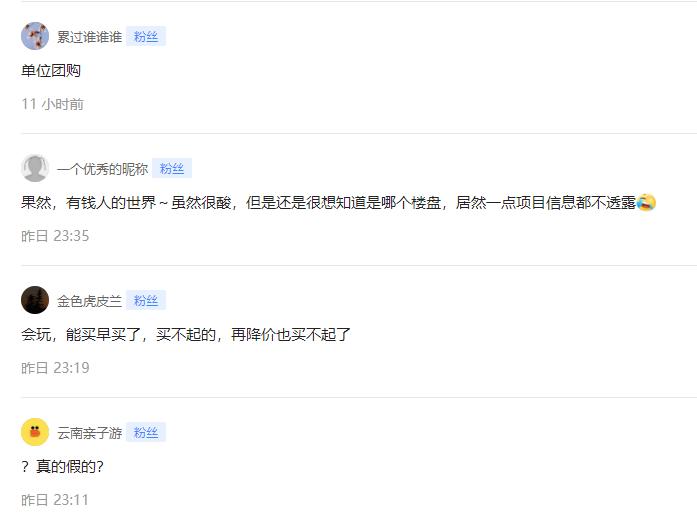Open the yellow duck avatar of 云南亲子游
Image resolution: width=697 pixels, height=526 pixels.
tap(35, 432)
